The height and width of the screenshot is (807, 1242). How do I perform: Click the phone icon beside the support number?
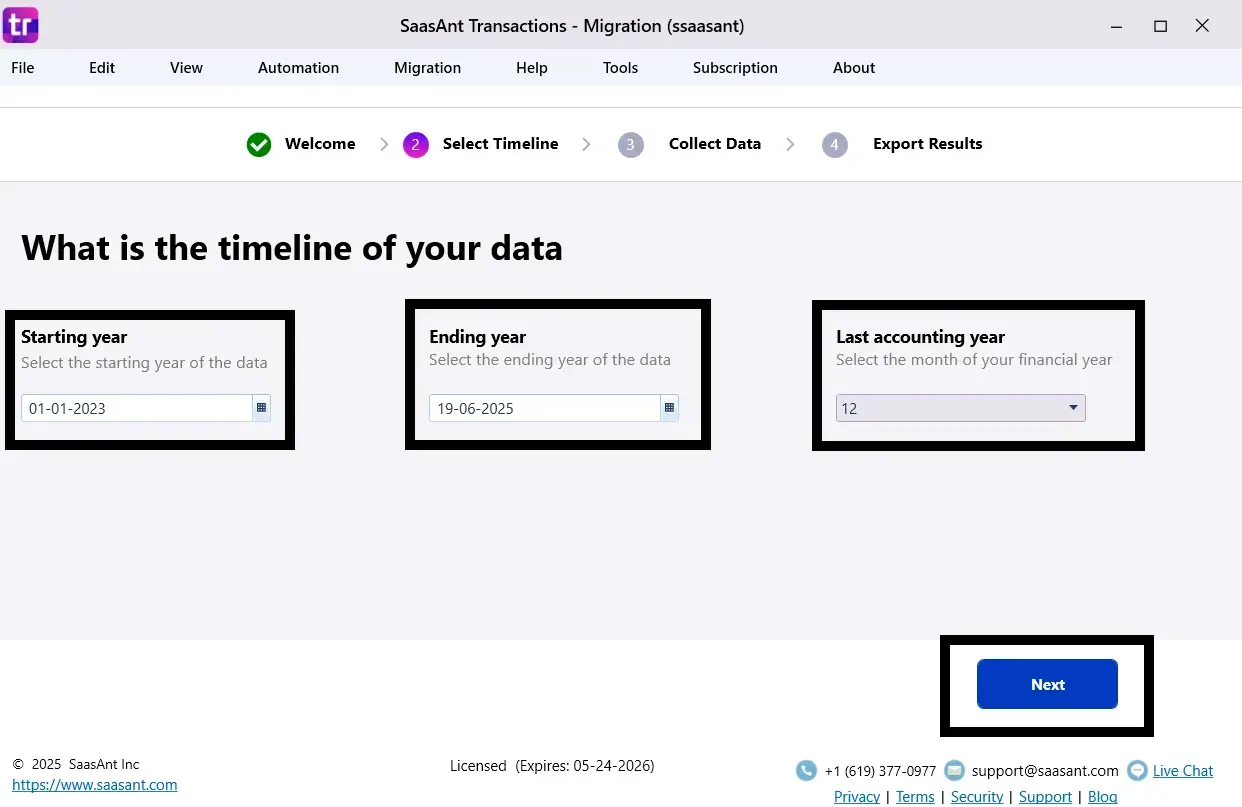(806, 770)
